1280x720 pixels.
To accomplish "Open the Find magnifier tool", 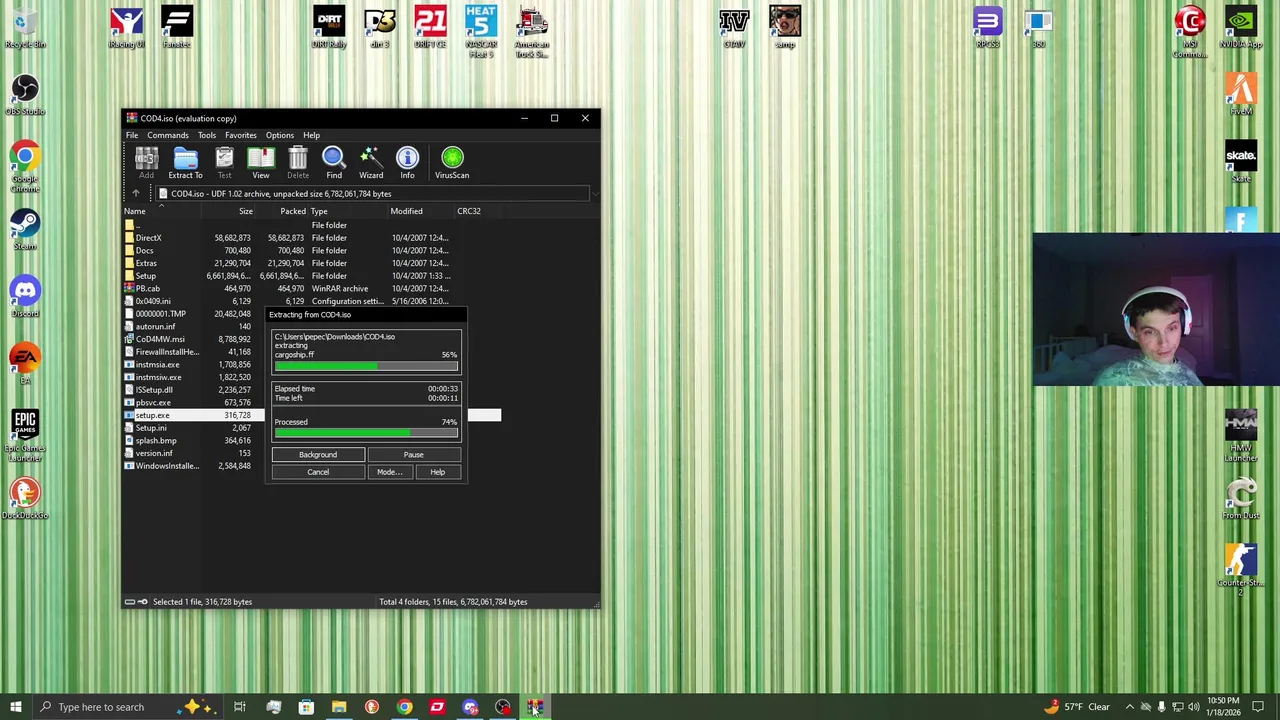I will pos(334,163).
